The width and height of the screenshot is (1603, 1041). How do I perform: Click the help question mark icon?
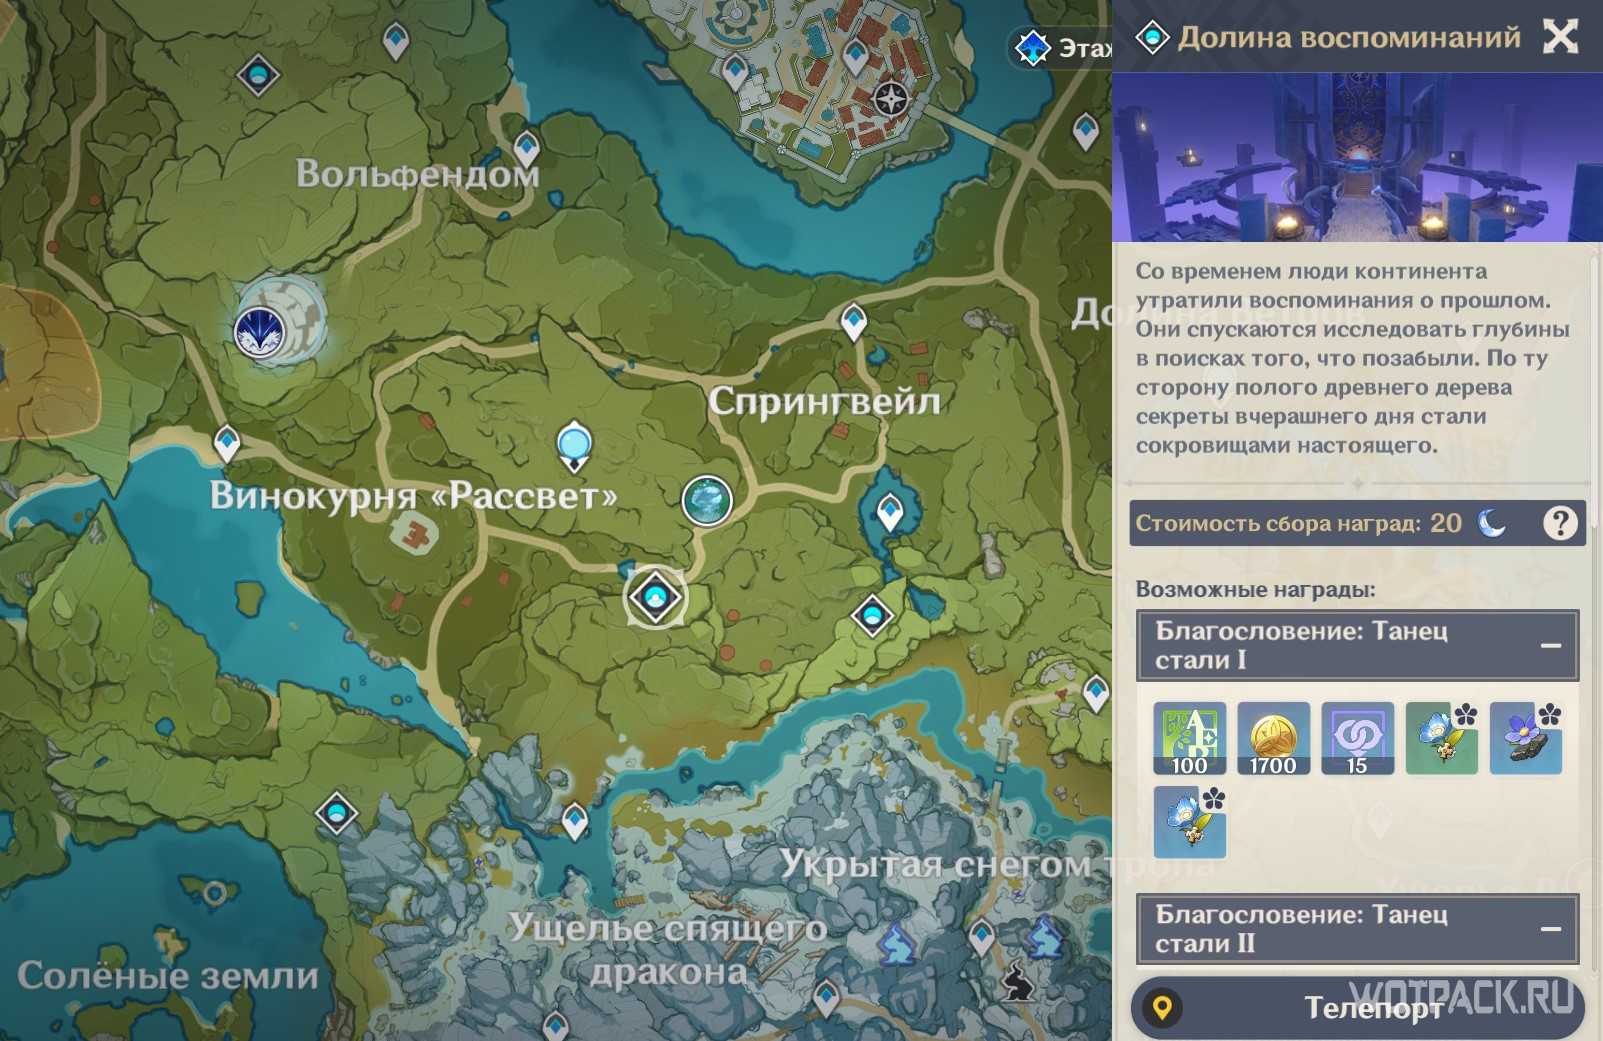(1559, 523)
